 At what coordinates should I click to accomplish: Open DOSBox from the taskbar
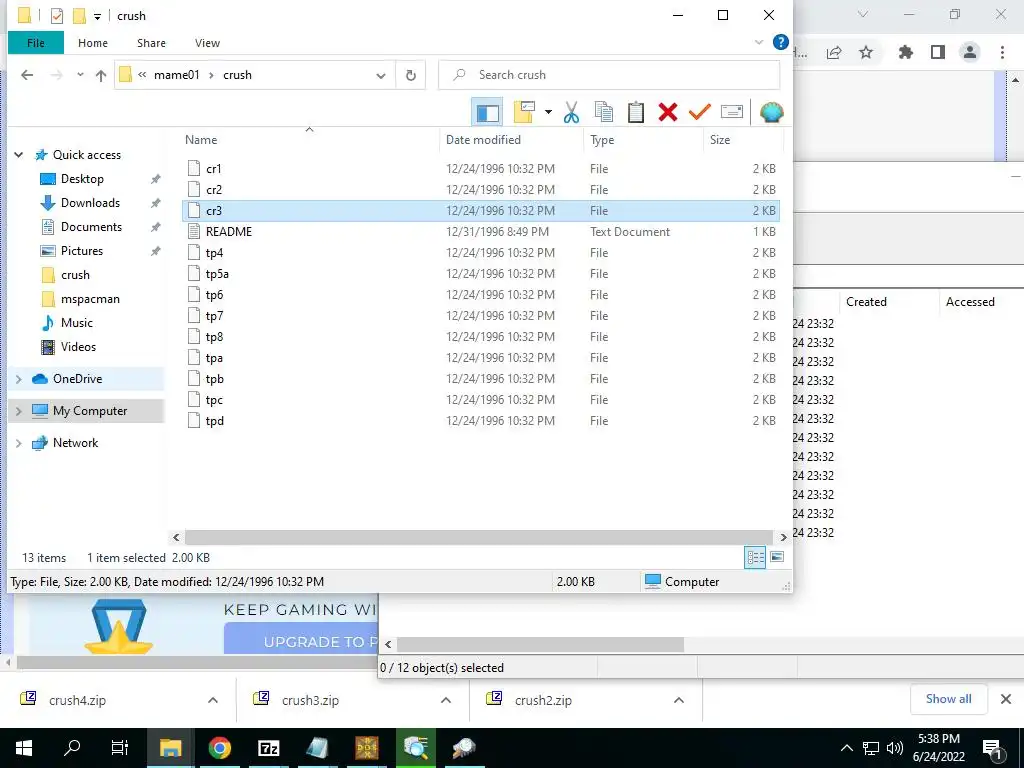pos(367,748)
